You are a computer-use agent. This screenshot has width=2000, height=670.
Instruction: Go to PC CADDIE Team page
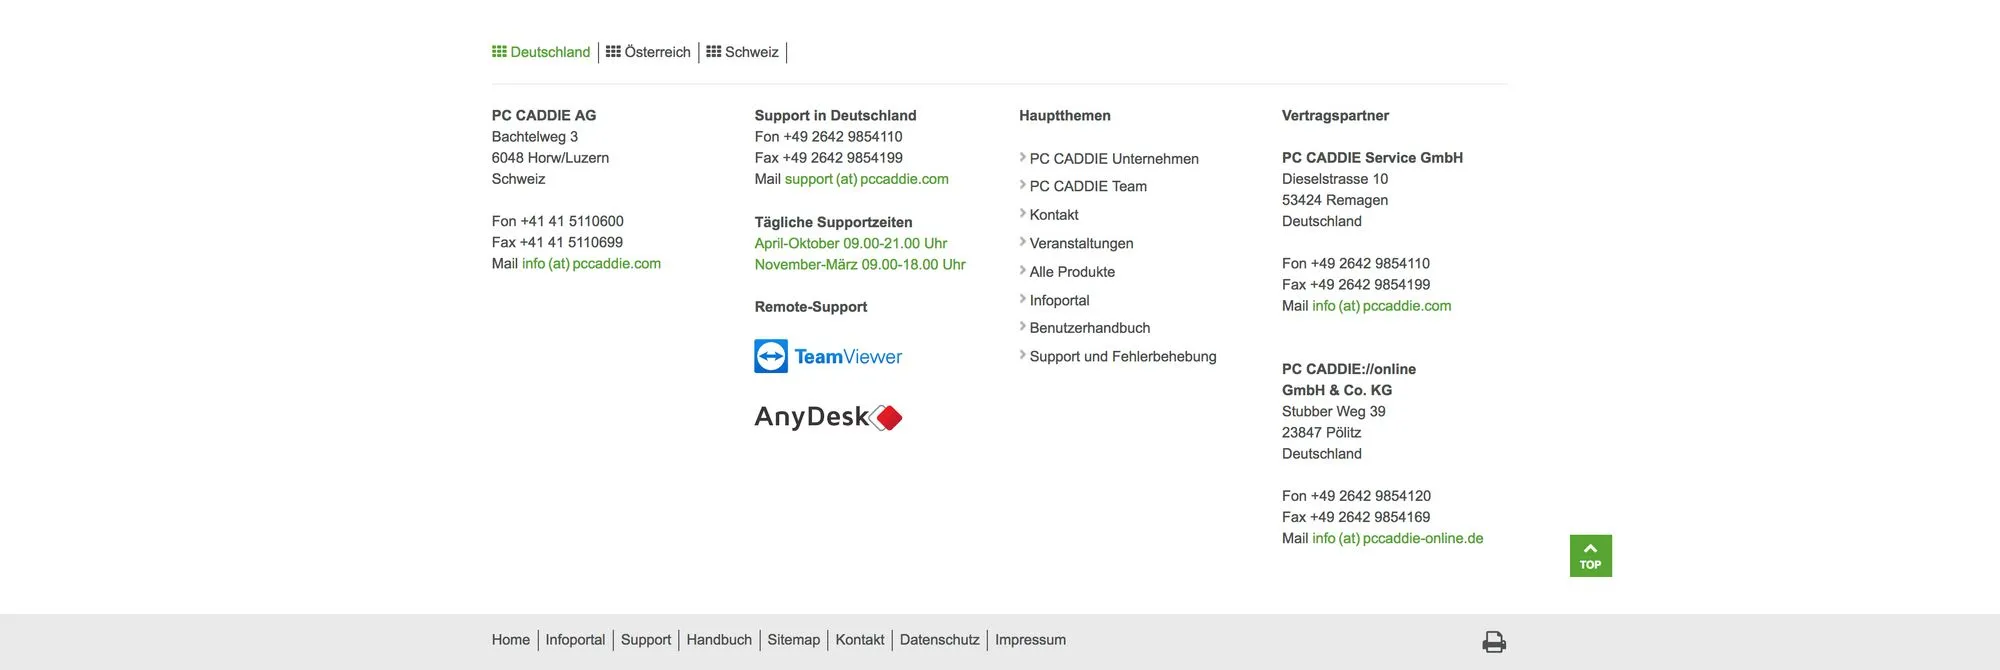pos(1088,187)
